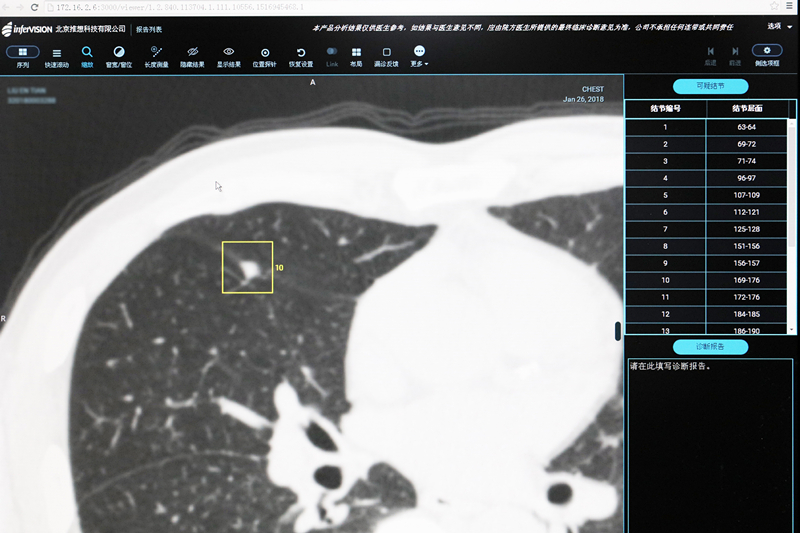Screen dimensions: 800x533
Task: Toggle the 序列 series panel switch
Action: click(23, 52)
